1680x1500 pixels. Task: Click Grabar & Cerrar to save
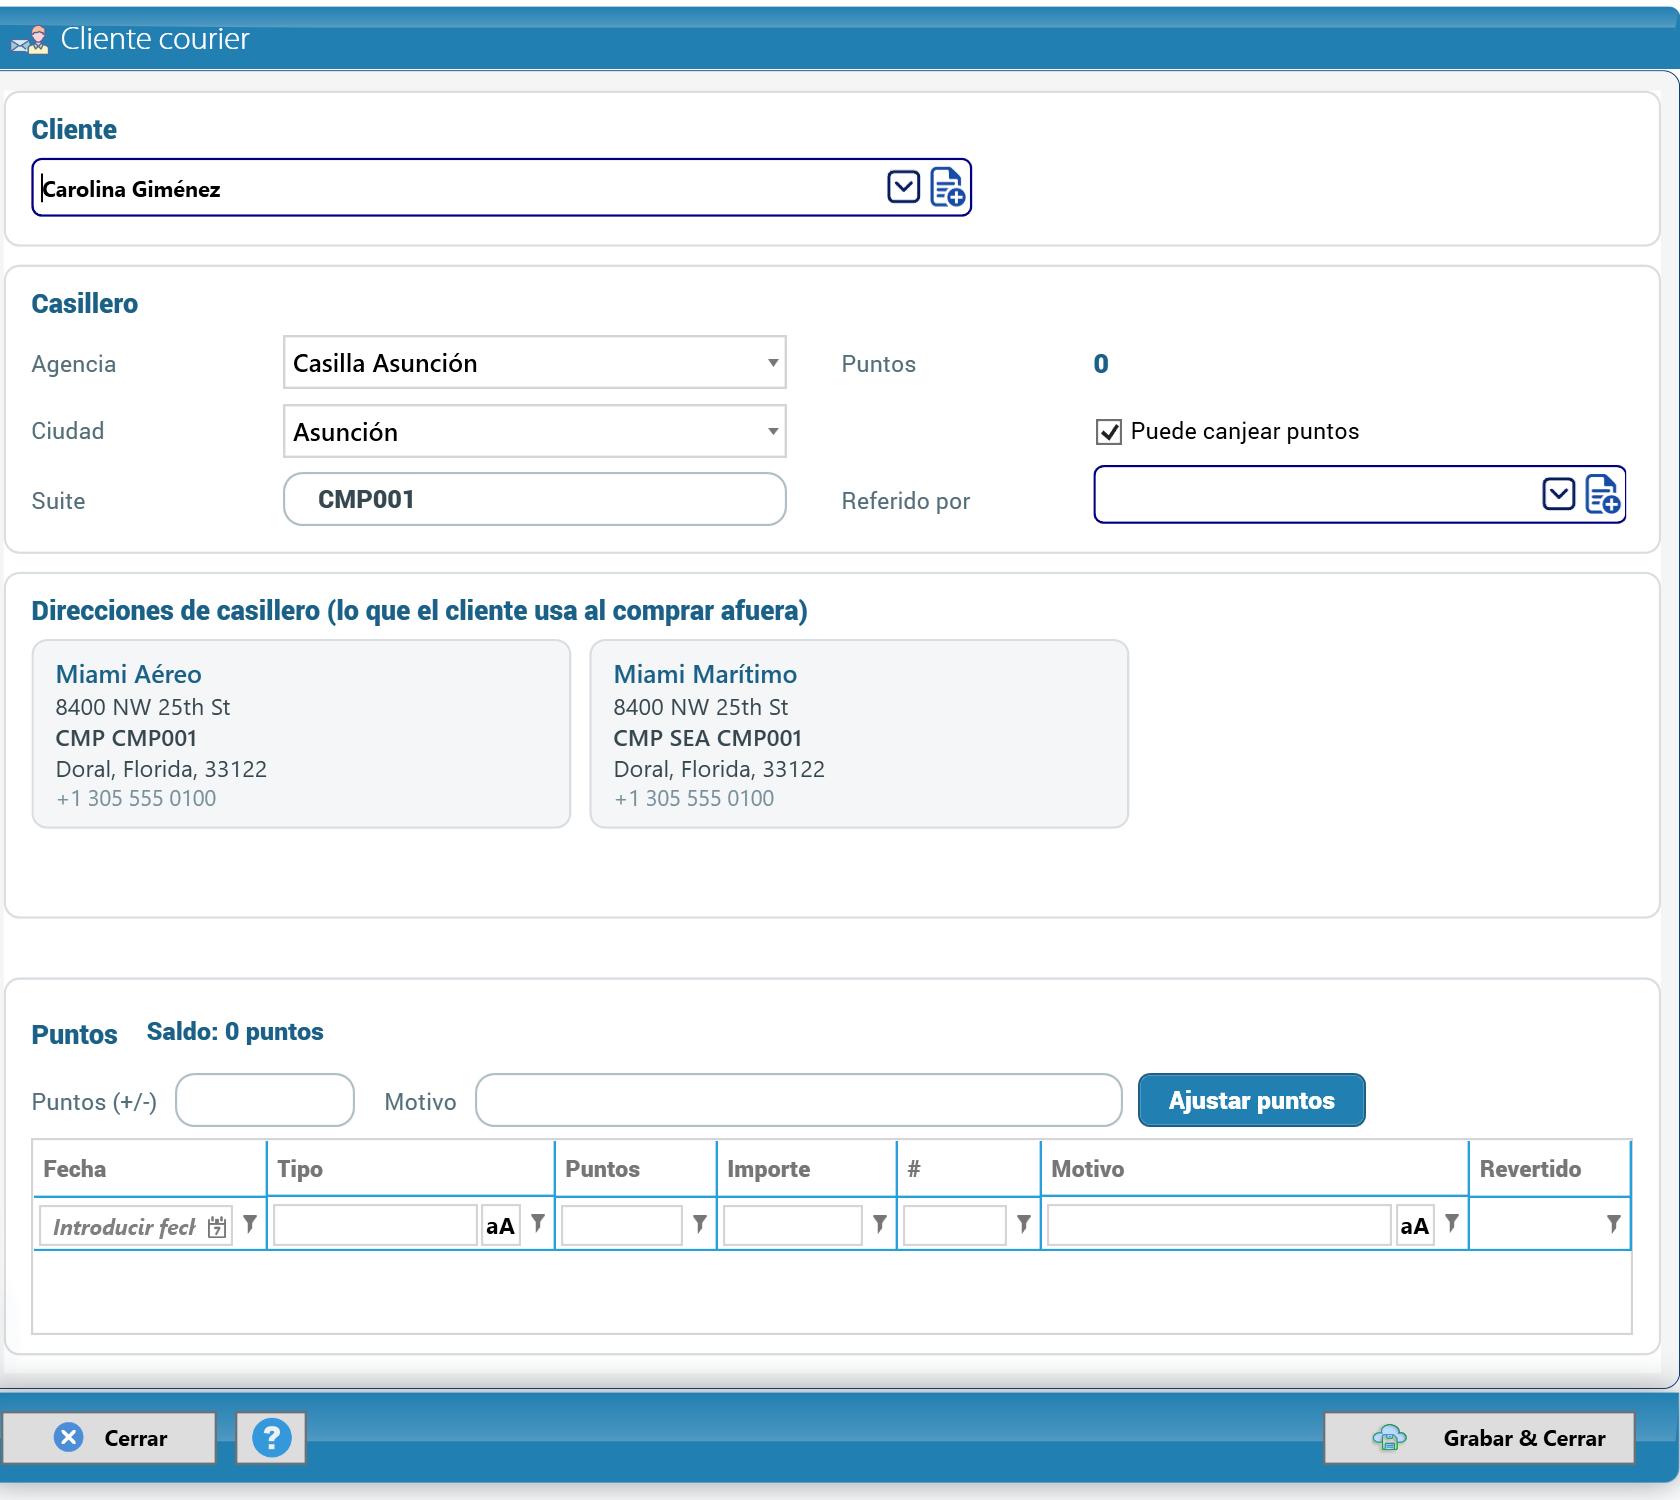[x=1479, y=1438]
